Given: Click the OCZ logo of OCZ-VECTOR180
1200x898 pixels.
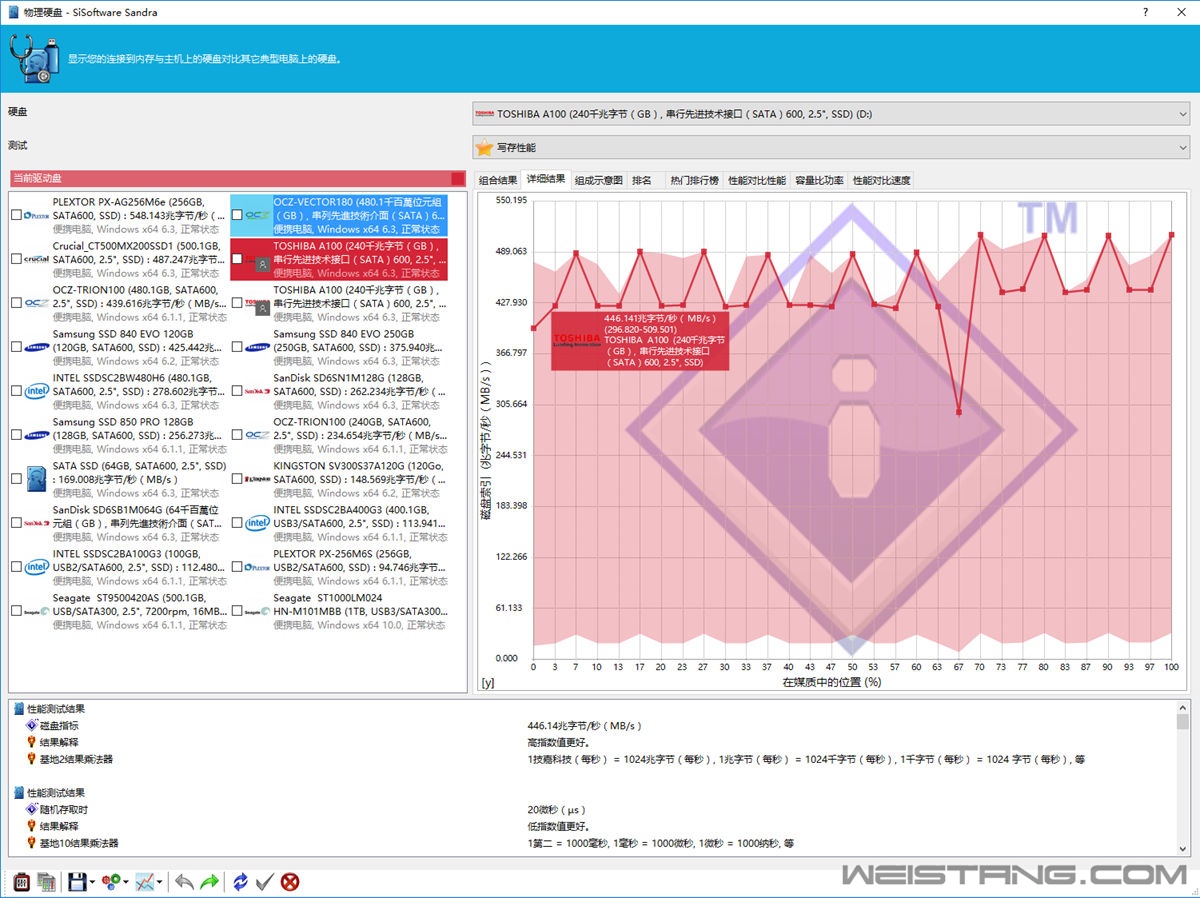Looking at the screenshot, I should pos(258,215).
